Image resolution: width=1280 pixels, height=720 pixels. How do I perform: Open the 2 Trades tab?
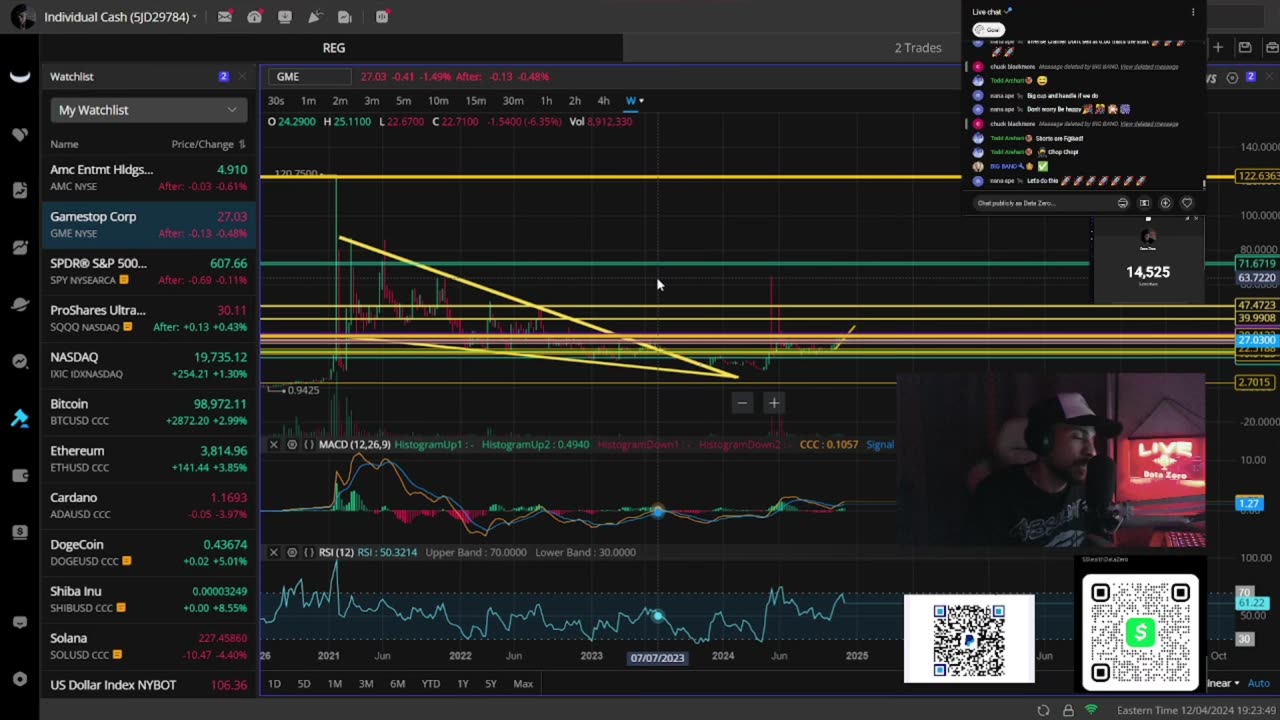918,47
